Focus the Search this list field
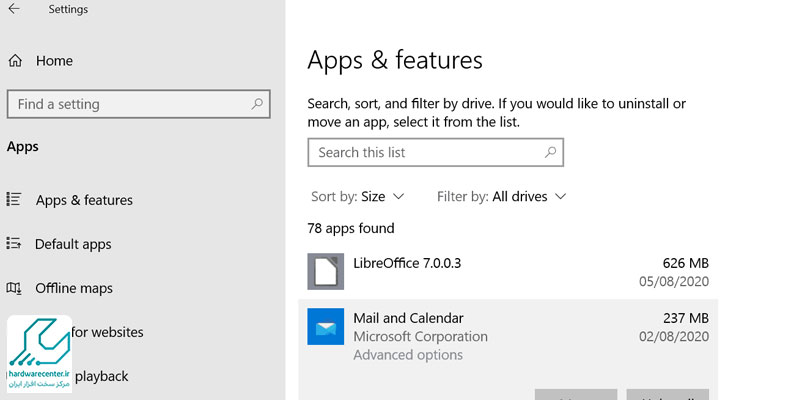 point(435,152)
